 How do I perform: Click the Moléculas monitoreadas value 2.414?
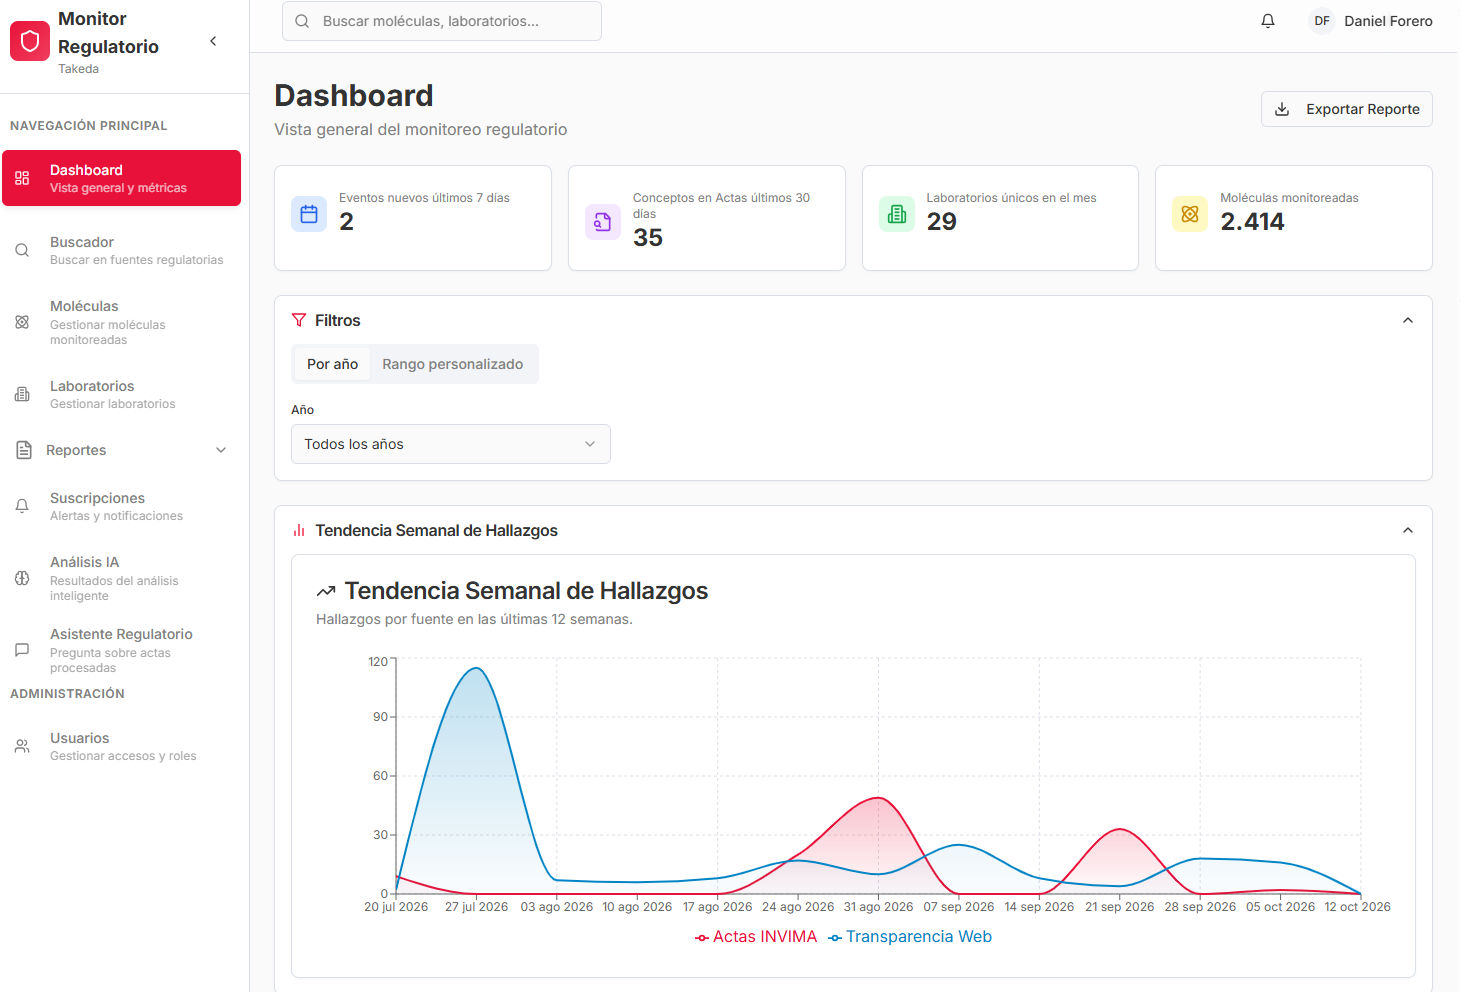1252,222
